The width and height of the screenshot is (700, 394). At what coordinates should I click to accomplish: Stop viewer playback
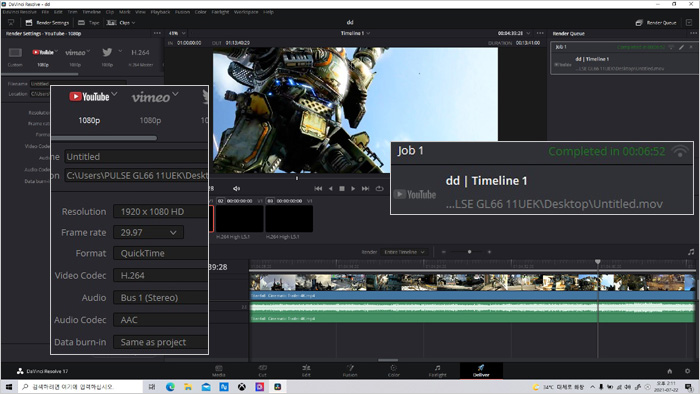tap(342, 189)
